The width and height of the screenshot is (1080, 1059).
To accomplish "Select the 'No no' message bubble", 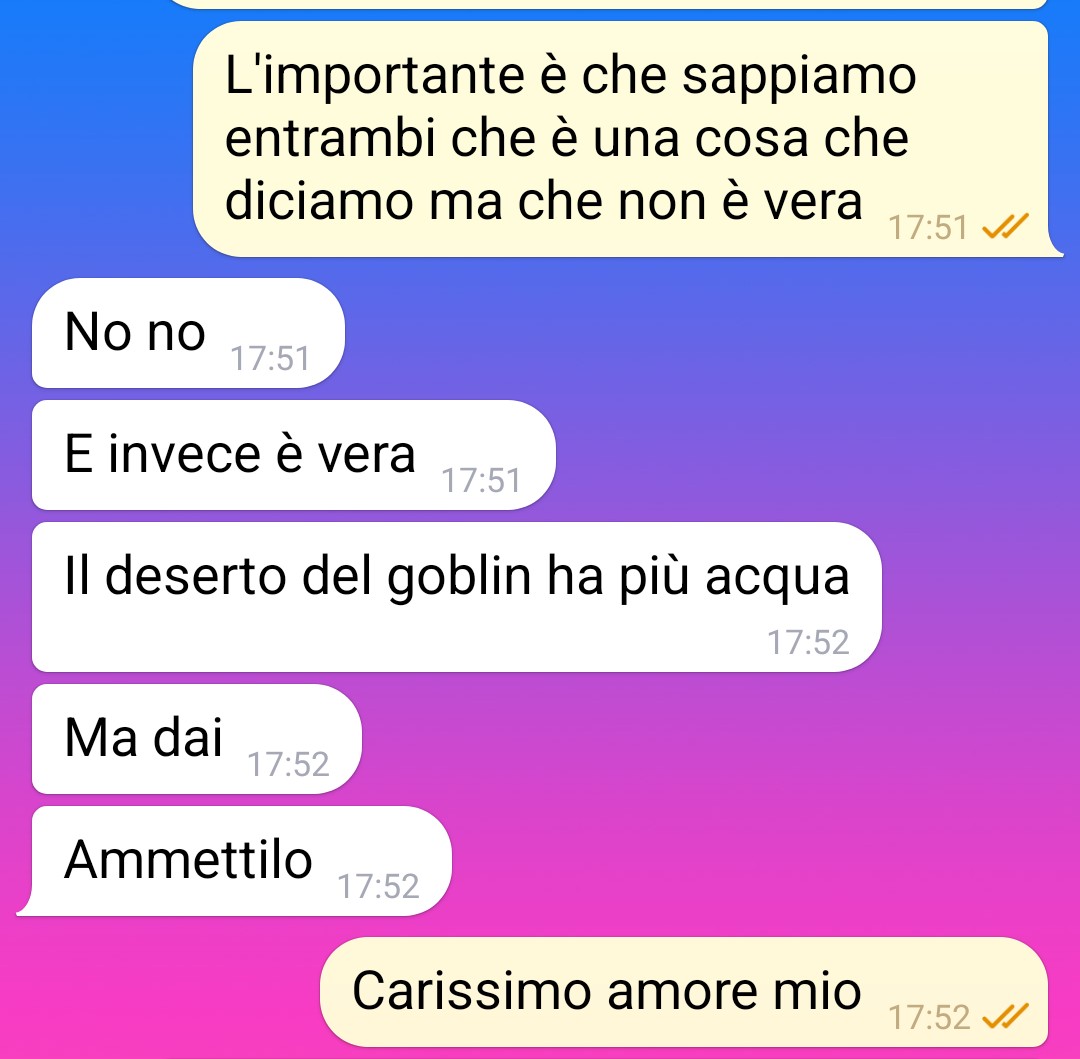I will (x=188, y=333).
